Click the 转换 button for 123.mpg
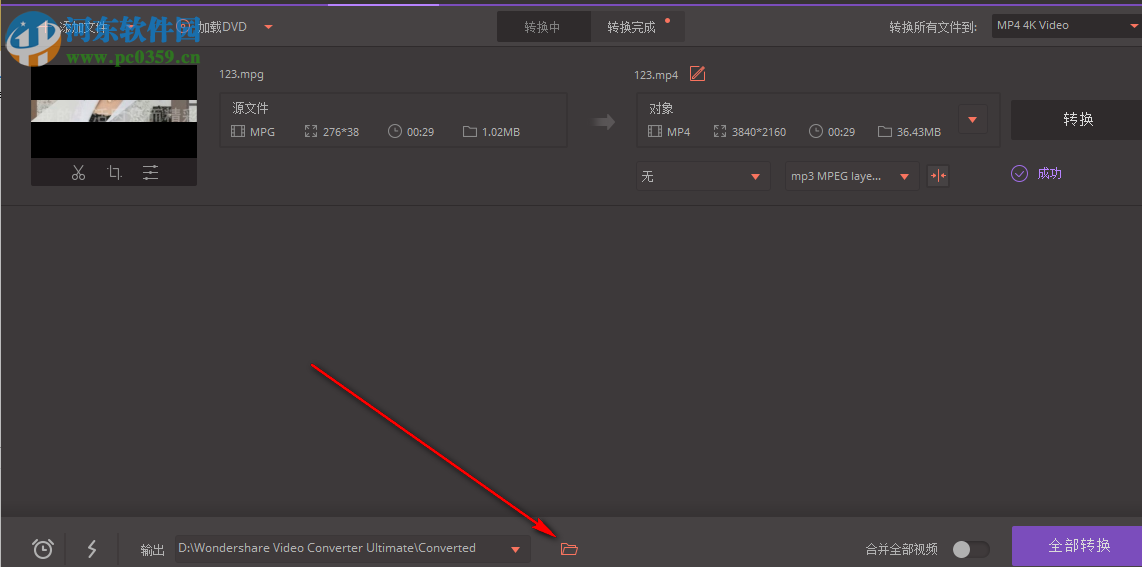Viewport: 1142px width, 567px height. (x=1076, y=119)
